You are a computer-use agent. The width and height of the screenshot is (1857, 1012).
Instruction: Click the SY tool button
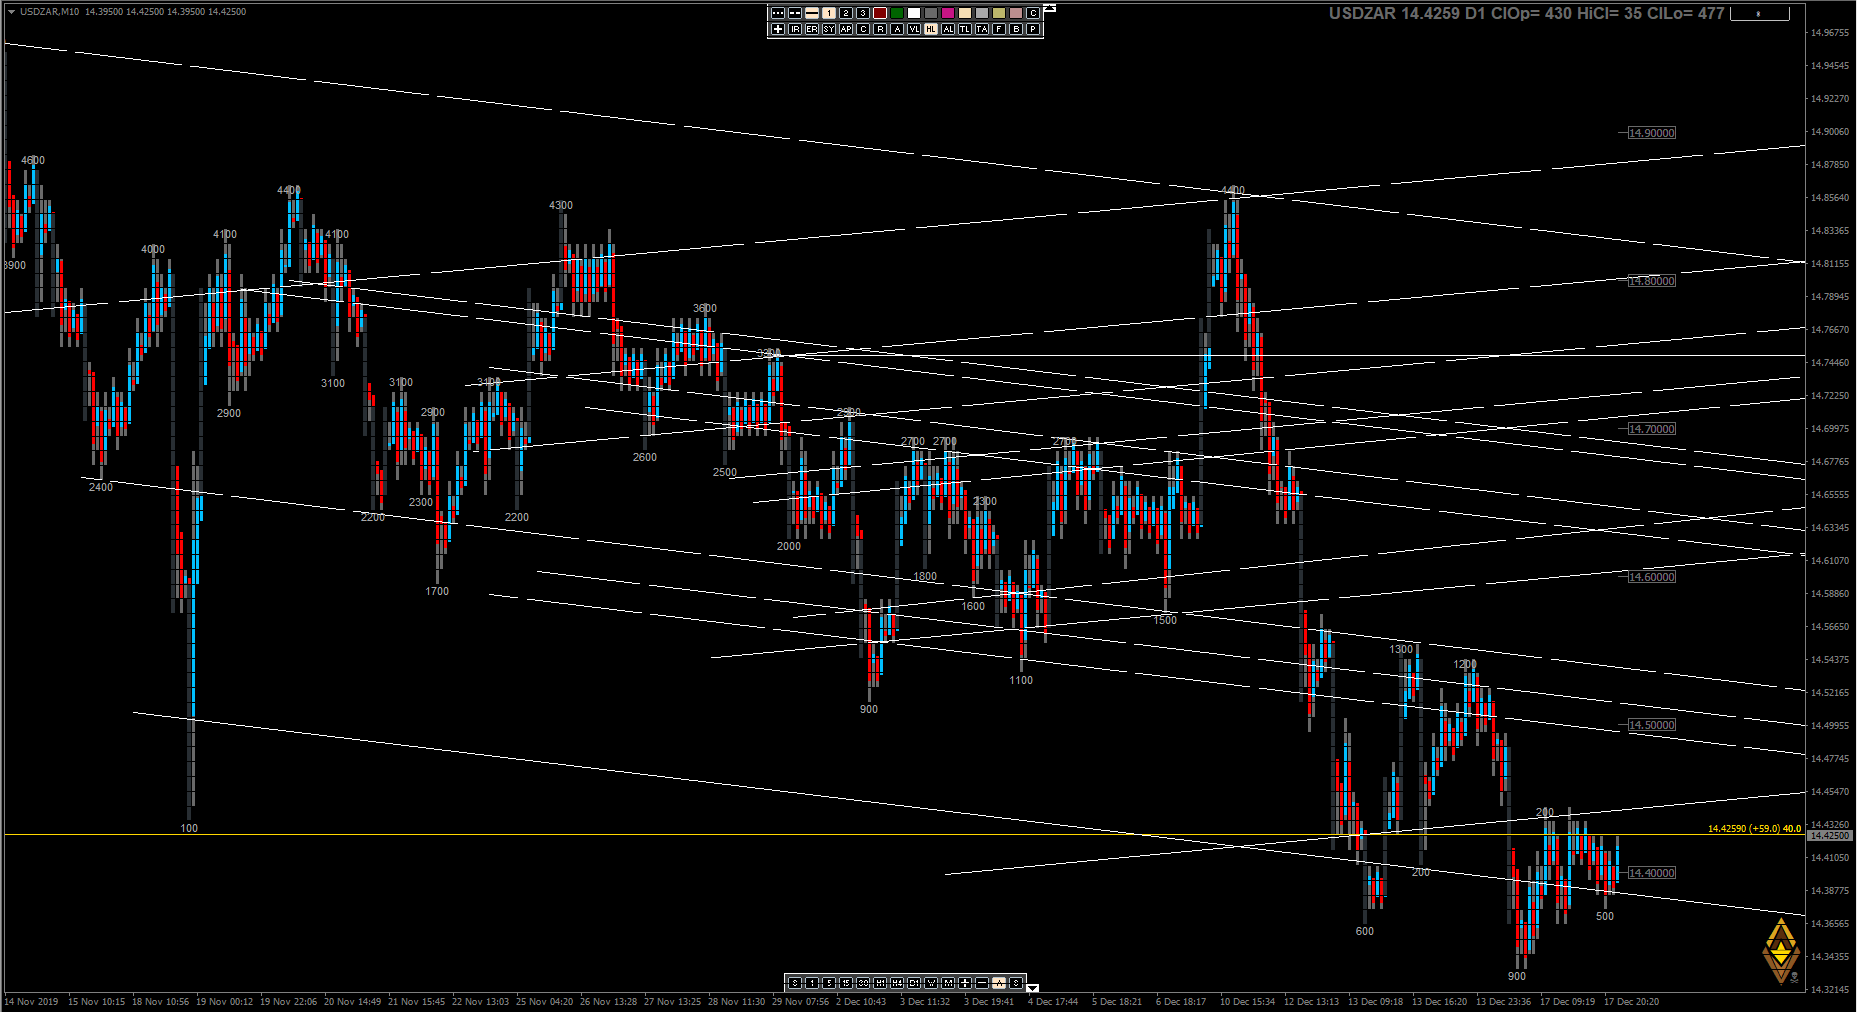pyautogui.click(x=829, y=29)
